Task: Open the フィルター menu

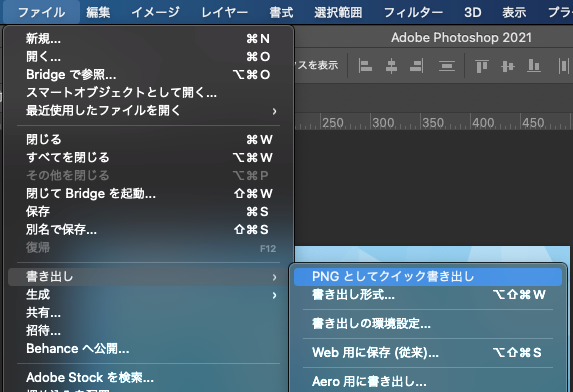Action: coord(413,12)
